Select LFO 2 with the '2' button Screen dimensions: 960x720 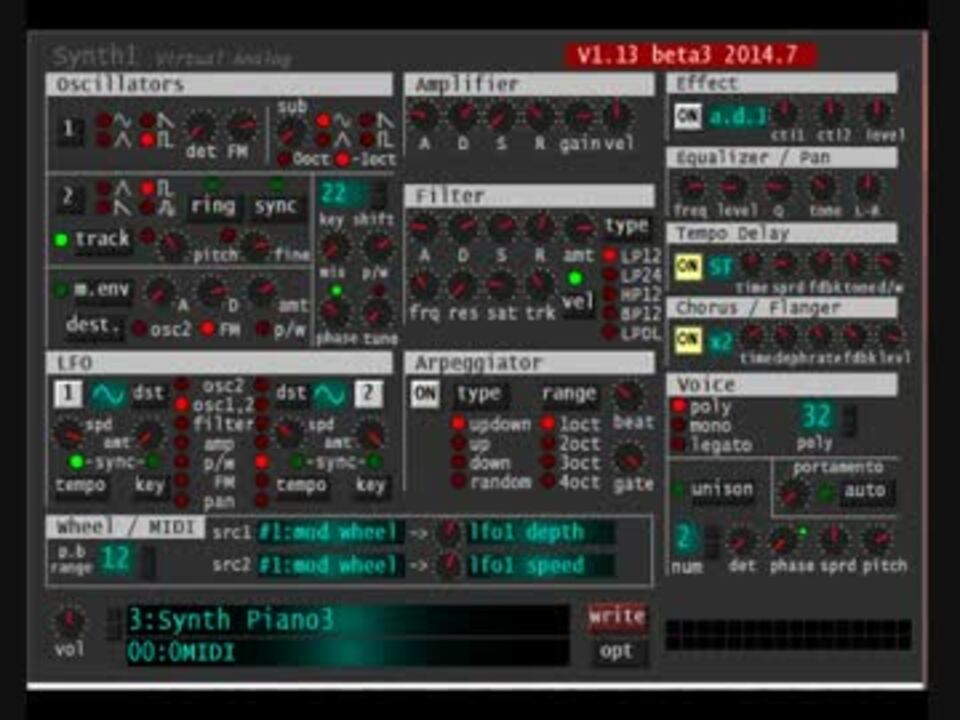tap(368, 394)
